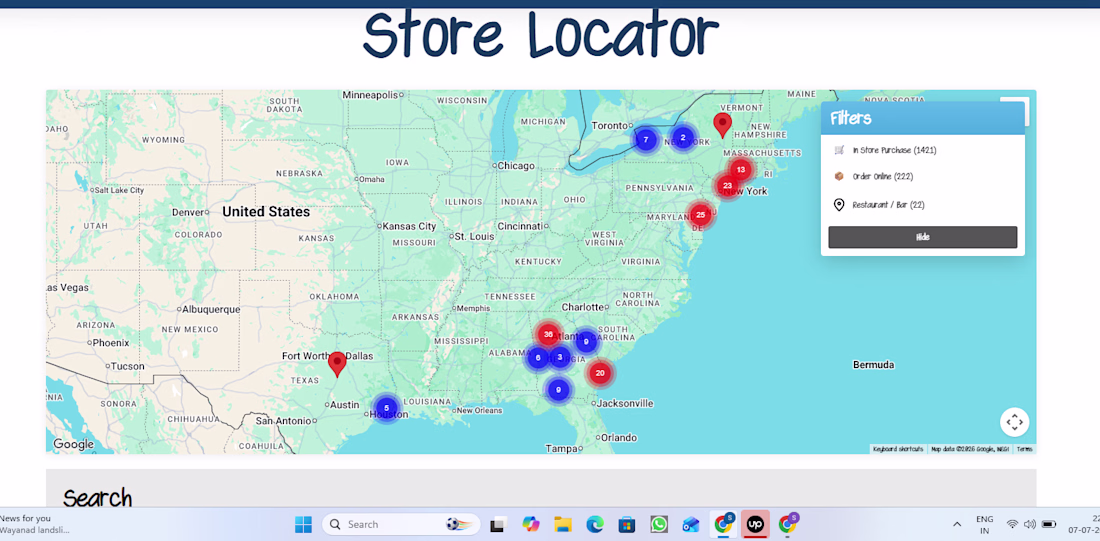Open Keyboard shortcuts on the map
The image size is (1100, 541).
coord(898,449)
